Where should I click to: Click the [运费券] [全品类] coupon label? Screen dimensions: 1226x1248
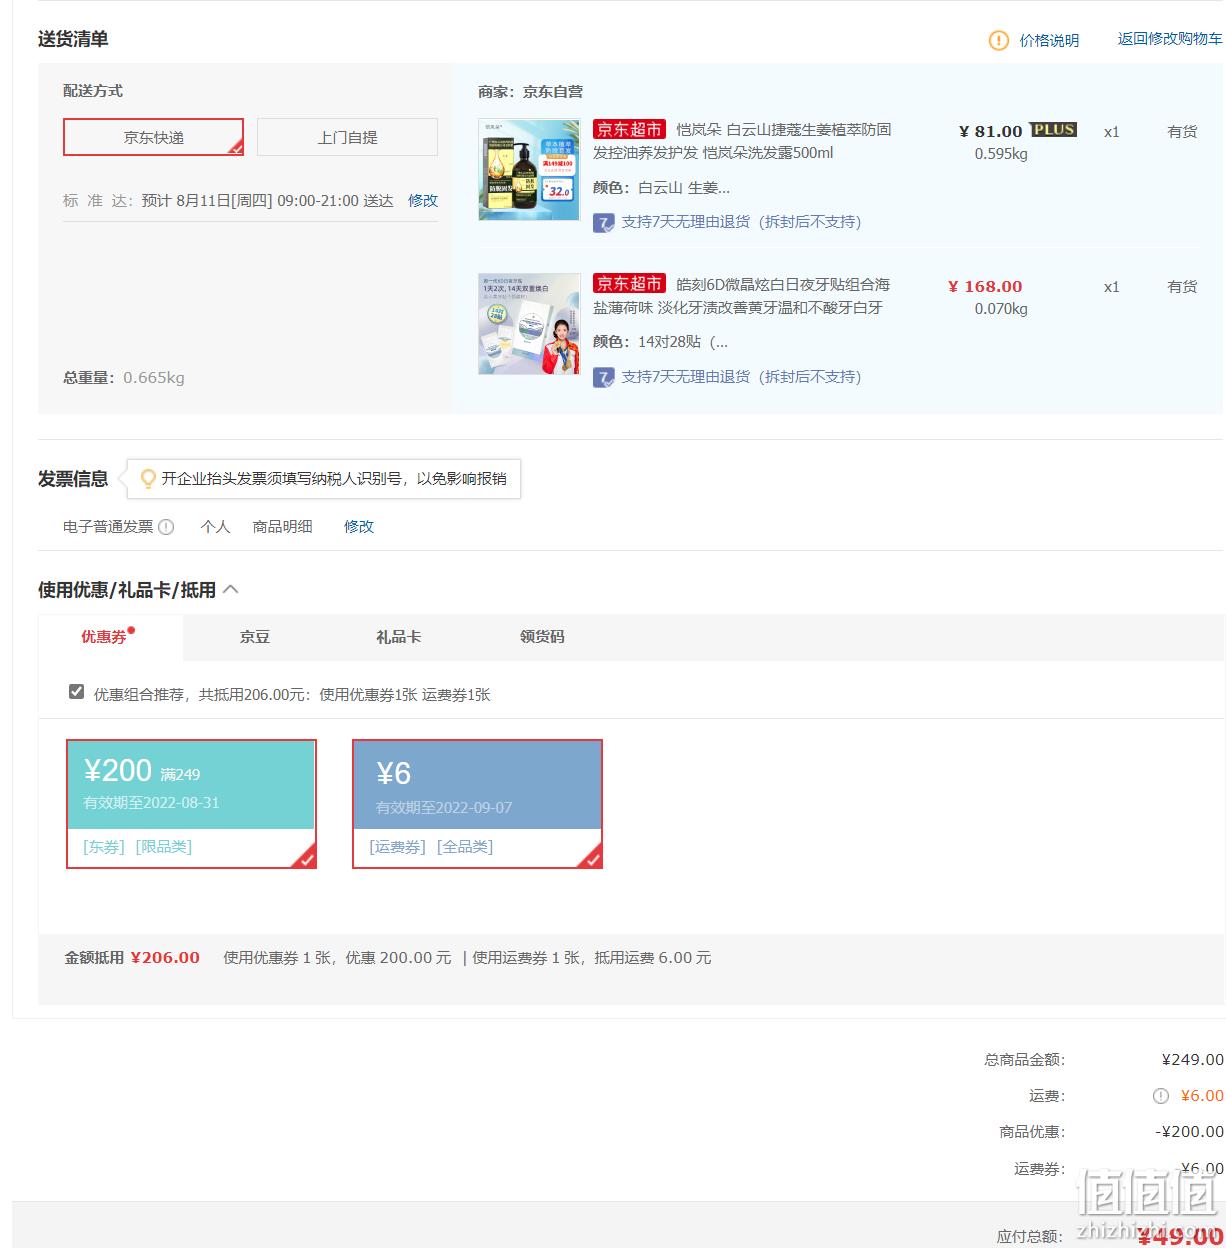pos(431,847)
